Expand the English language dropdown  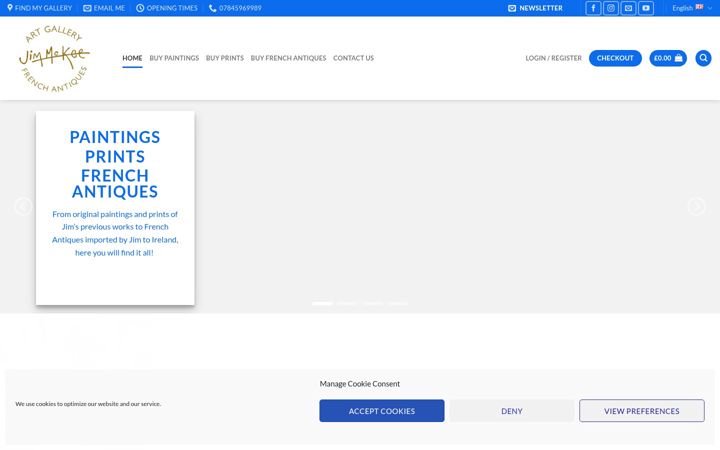[692, 8]
